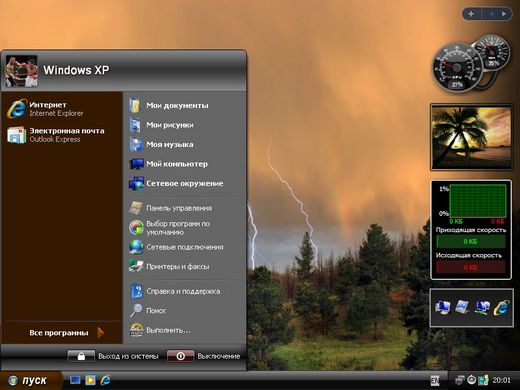Launch media player from quick launch
Screen dimensions: 520x390
[90, 380]
